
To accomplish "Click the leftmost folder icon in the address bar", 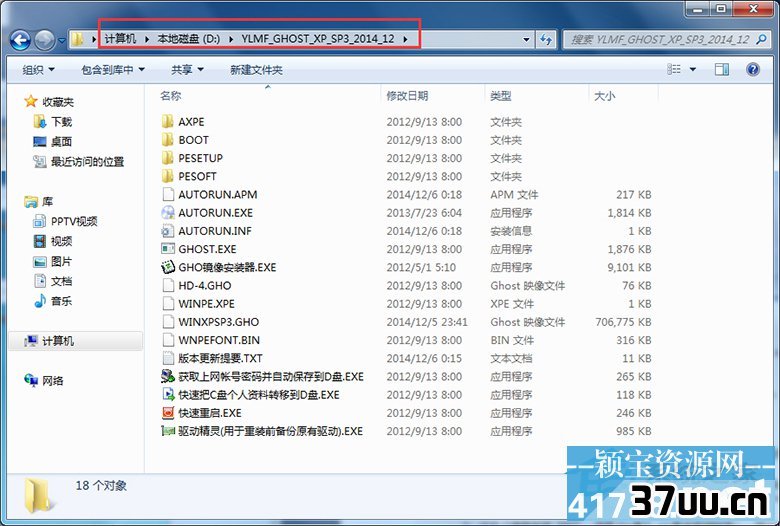I will click(x=77, y=39).
